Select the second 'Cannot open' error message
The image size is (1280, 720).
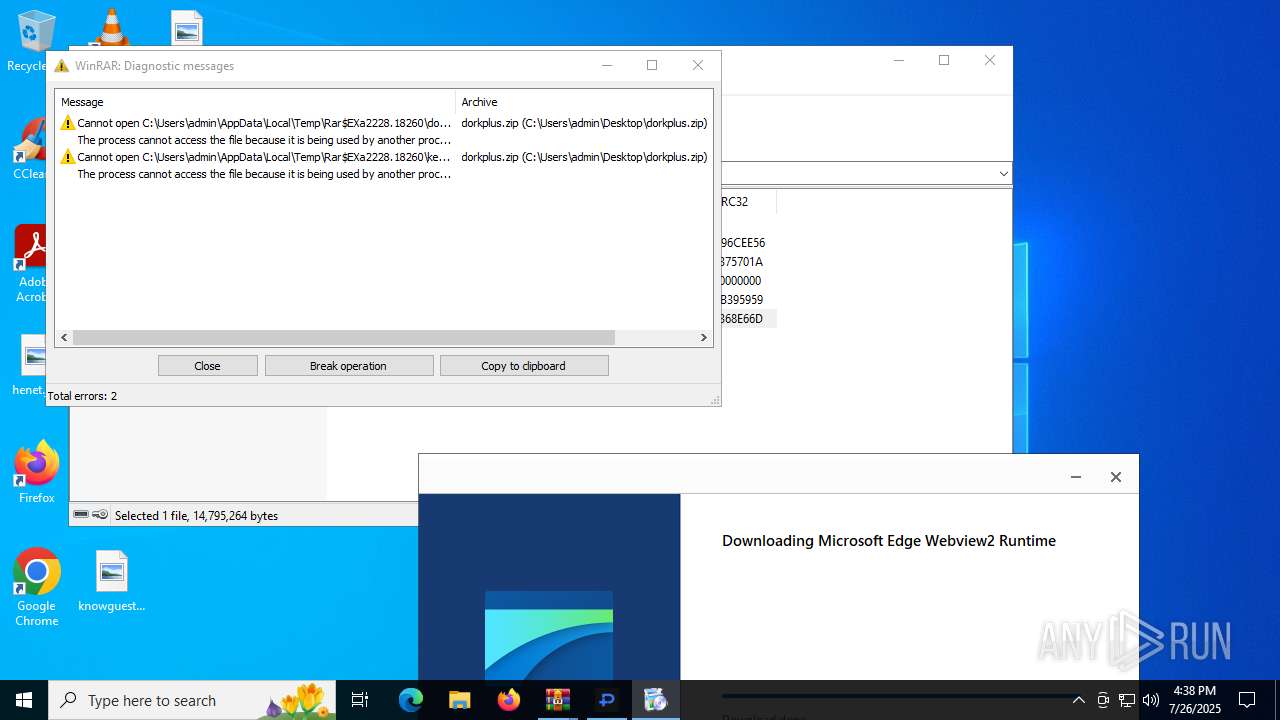pyautogui.click(x=264, y=157)
